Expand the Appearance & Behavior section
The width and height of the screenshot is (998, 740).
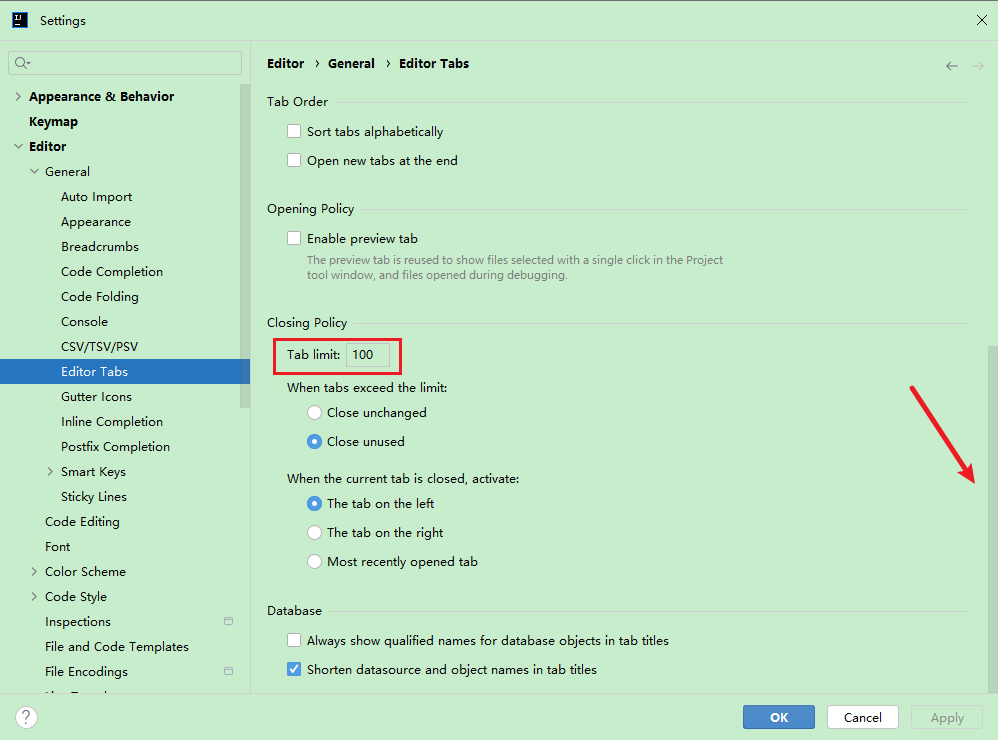pos(17,97)
